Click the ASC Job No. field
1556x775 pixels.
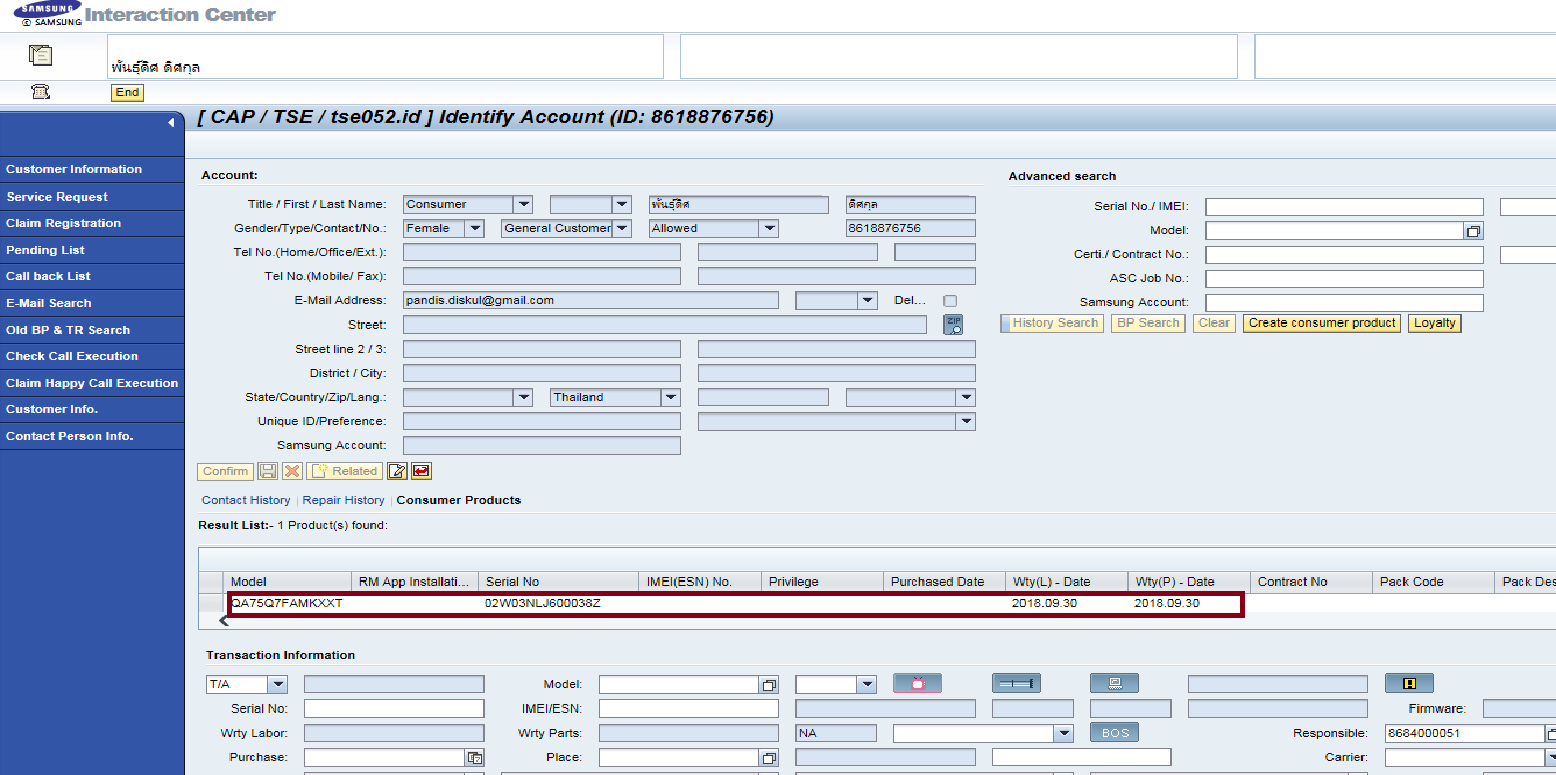click(x=1344, y=279)
